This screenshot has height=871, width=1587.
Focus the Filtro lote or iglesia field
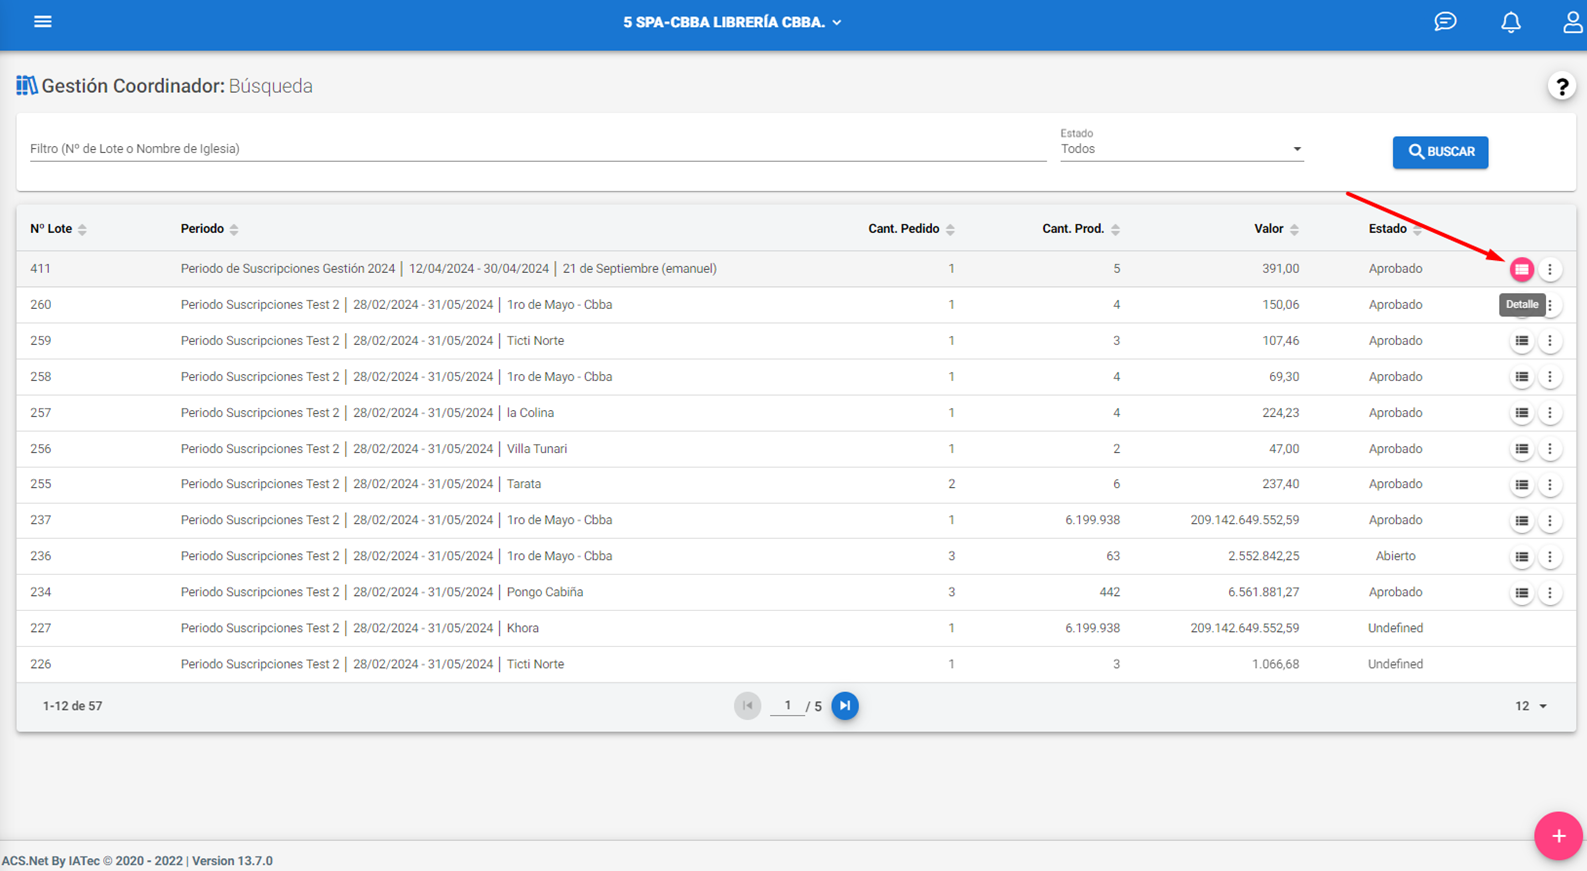[538, 149]
